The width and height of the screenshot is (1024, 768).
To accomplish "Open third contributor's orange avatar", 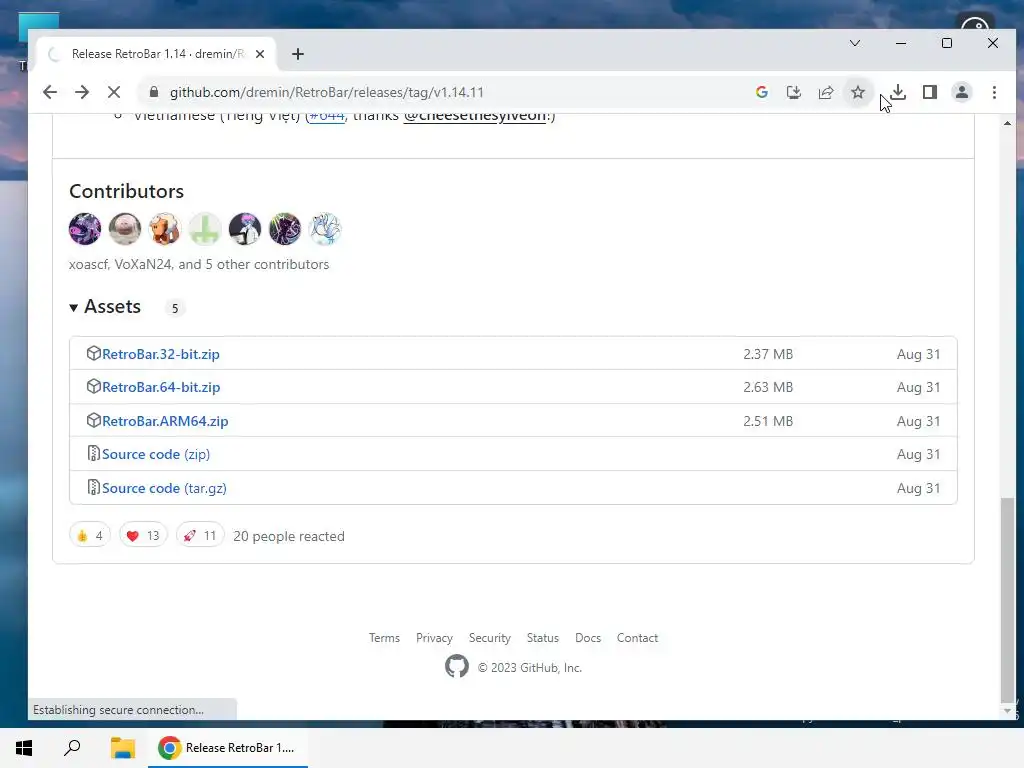I will click(x=165, y=229).
